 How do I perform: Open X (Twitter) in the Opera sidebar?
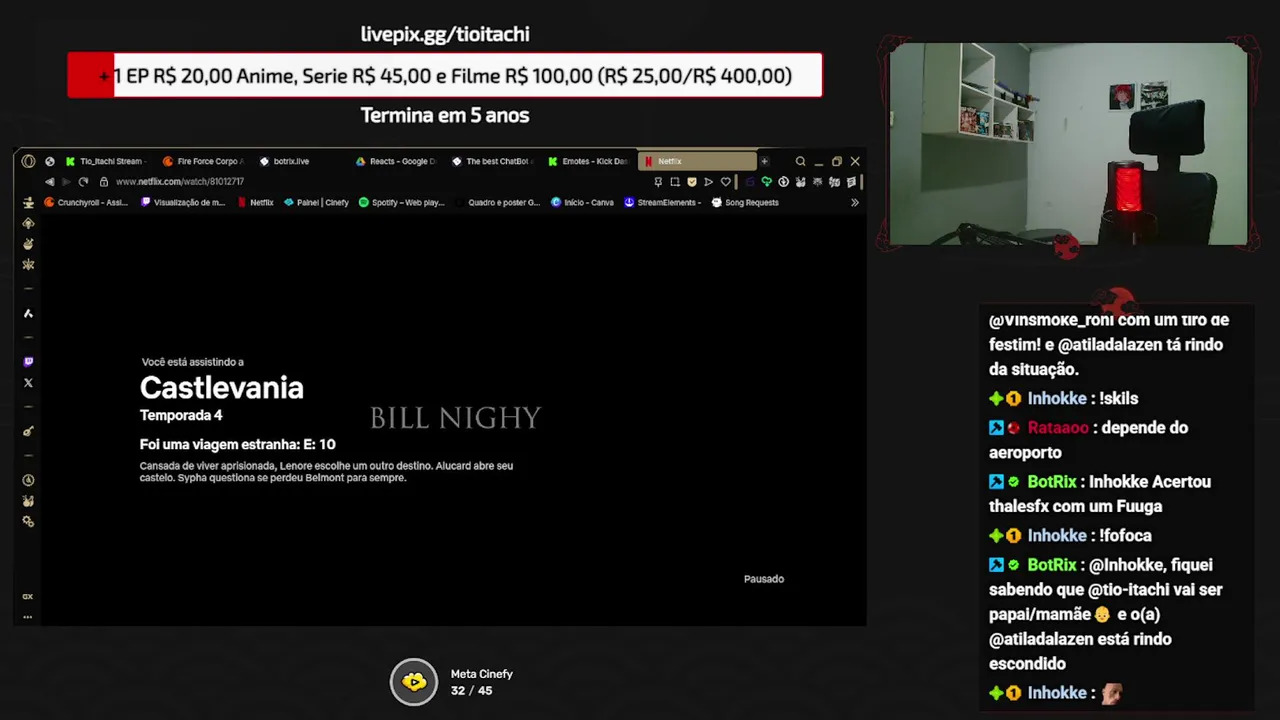(x=28, y=383)
